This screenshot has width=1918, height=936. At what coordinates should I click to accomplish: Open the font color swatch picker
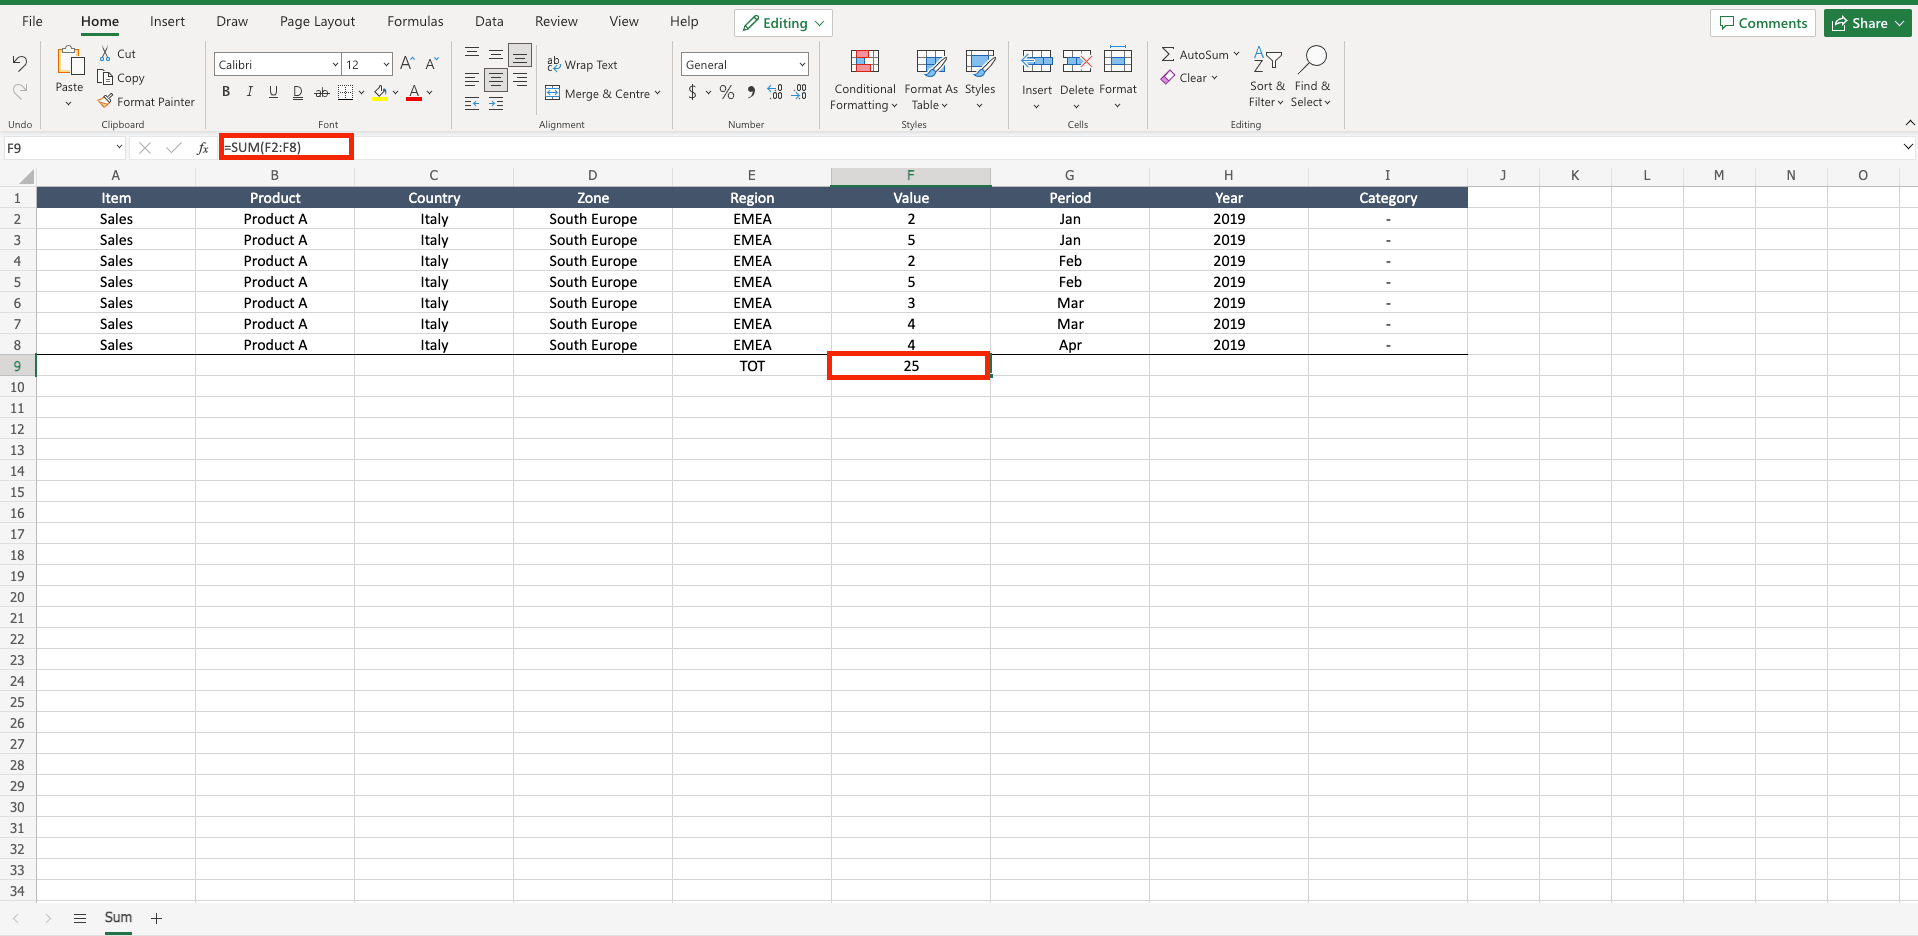click(x=428, y=92)
